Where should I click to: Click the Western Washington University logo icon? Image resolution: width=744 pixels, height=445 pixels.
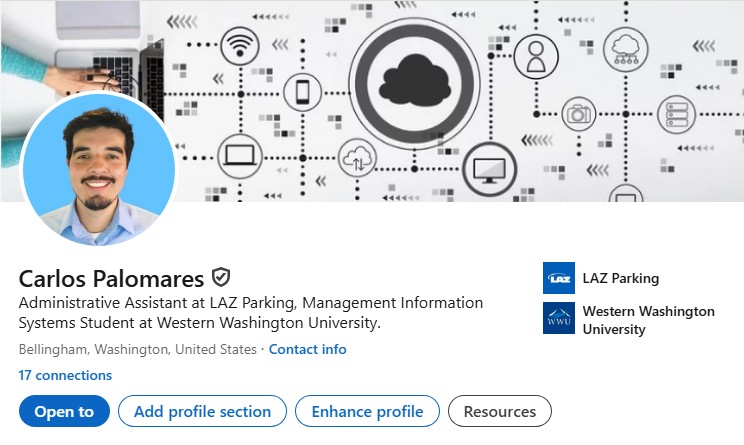559,318
